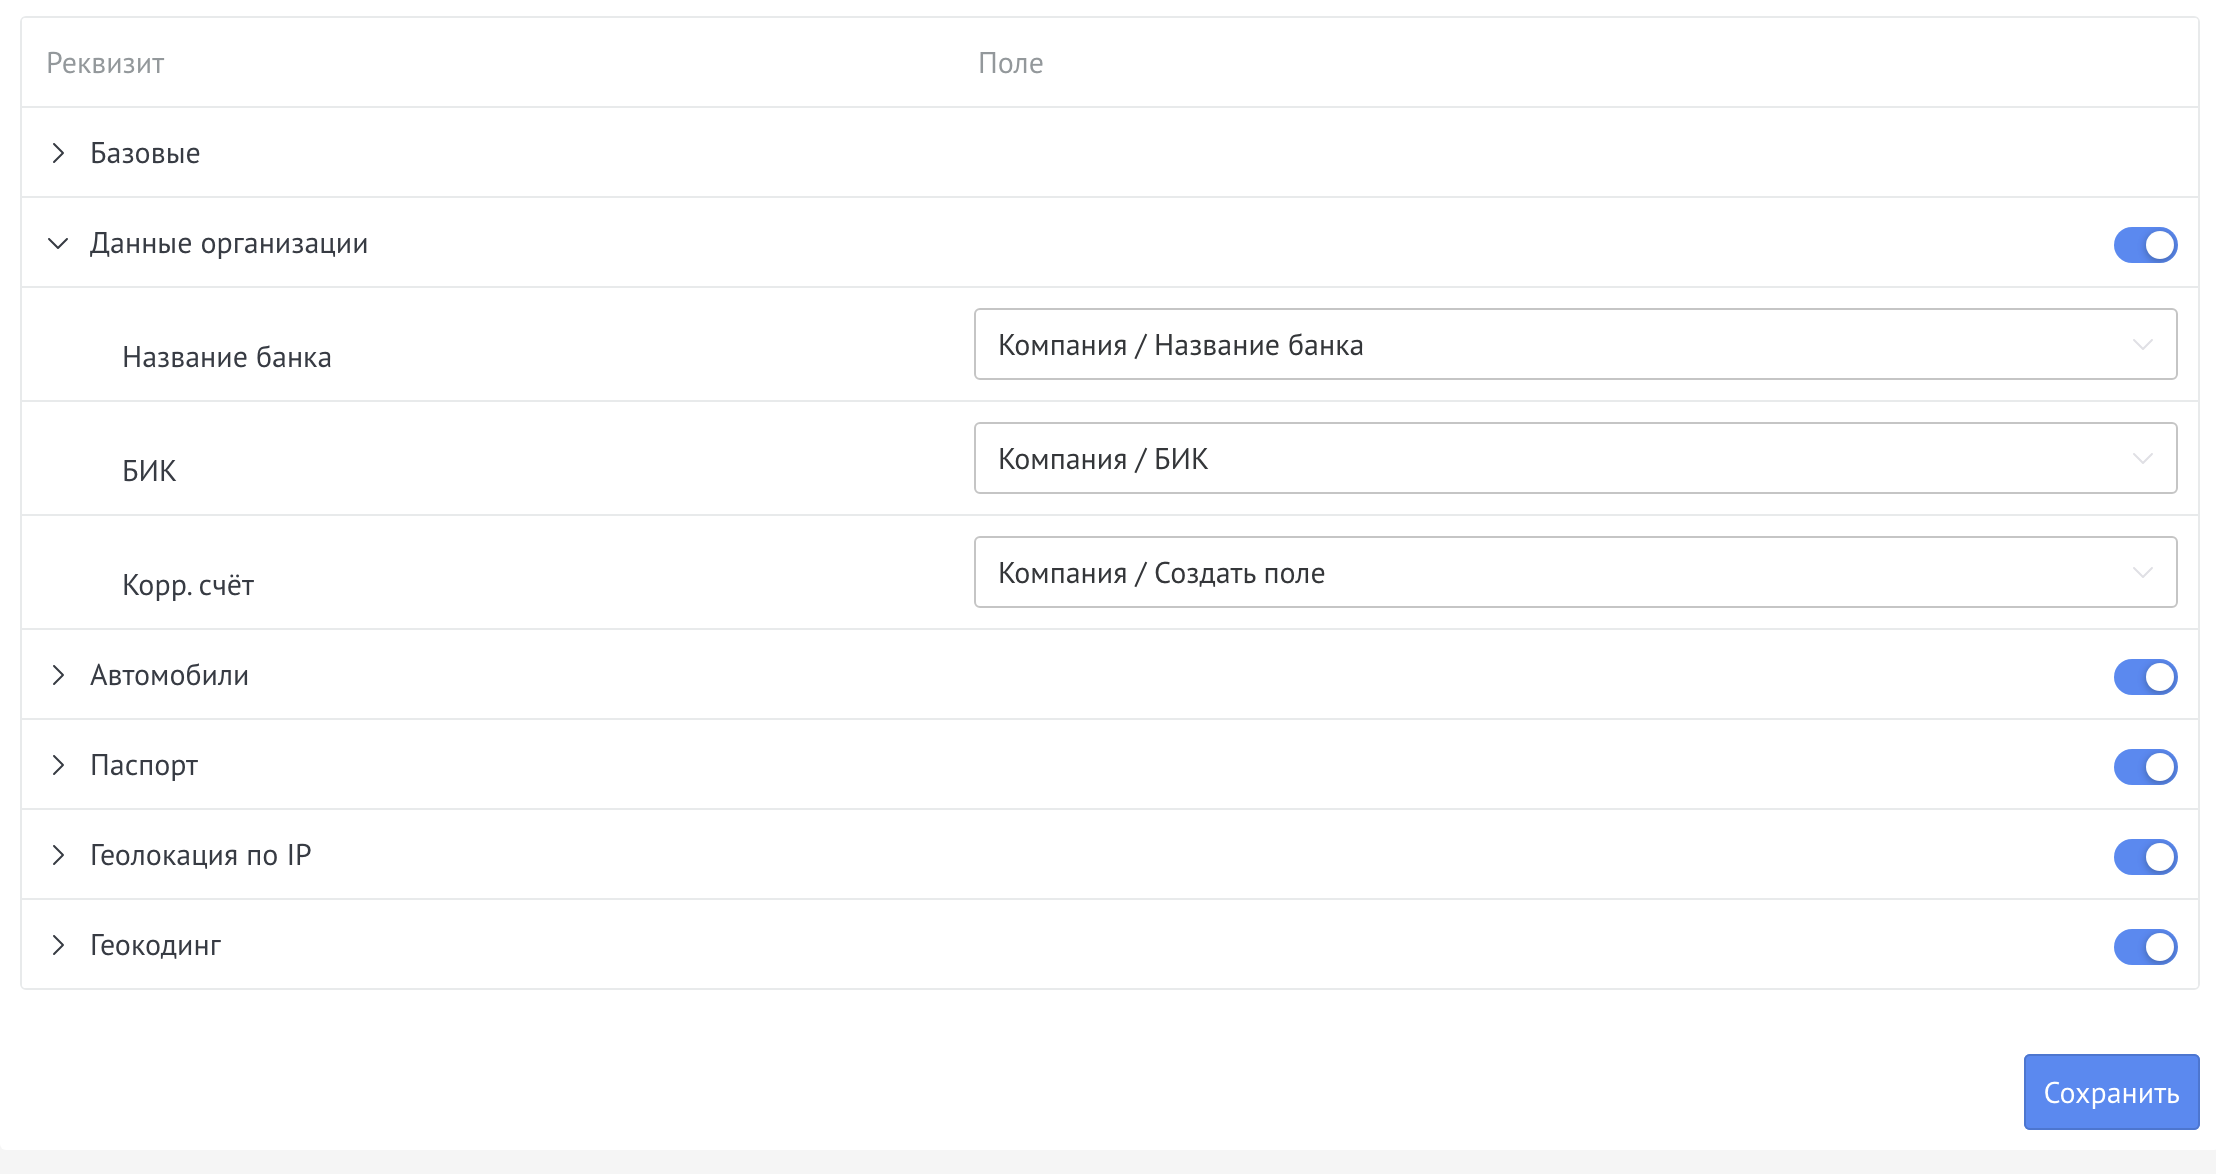Disable the Данные организации toggle

click(x=2144, y=245)
